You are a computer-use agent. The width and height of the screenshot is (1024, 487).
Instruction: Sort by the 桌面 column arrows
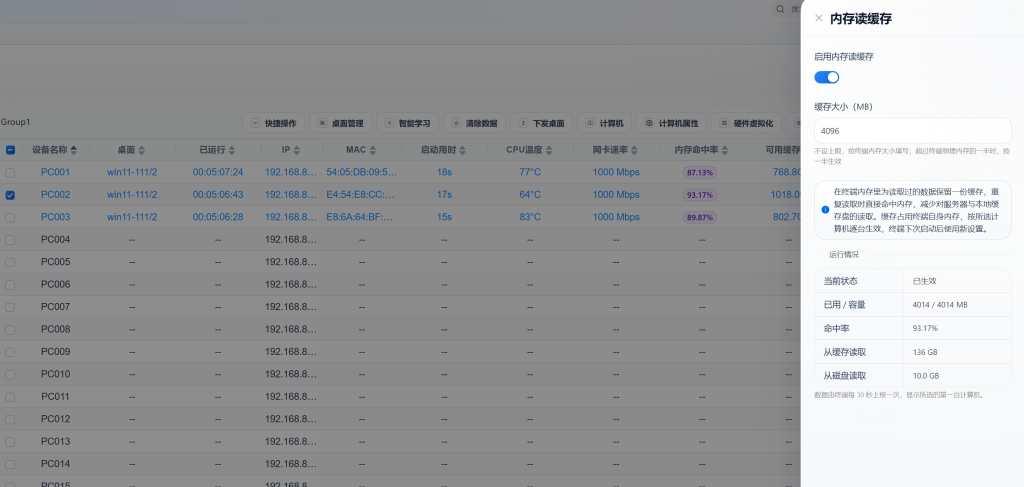pyautogui.click(x=142, y=150)
